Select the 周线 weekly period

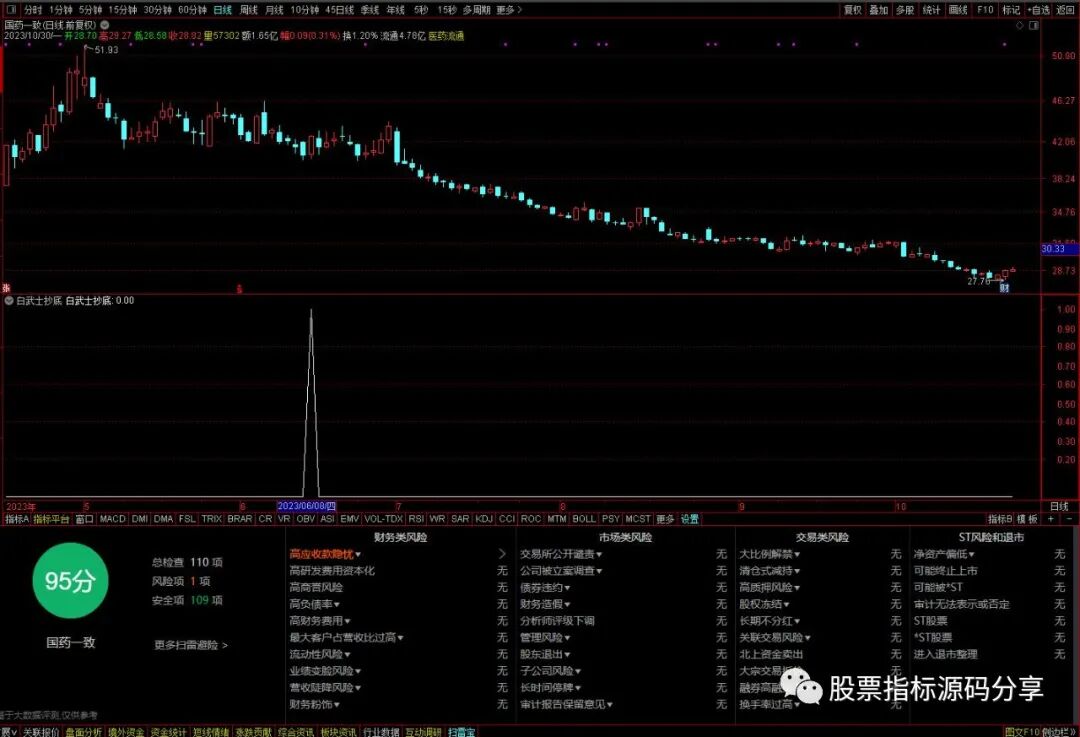(x=248, y=10)
